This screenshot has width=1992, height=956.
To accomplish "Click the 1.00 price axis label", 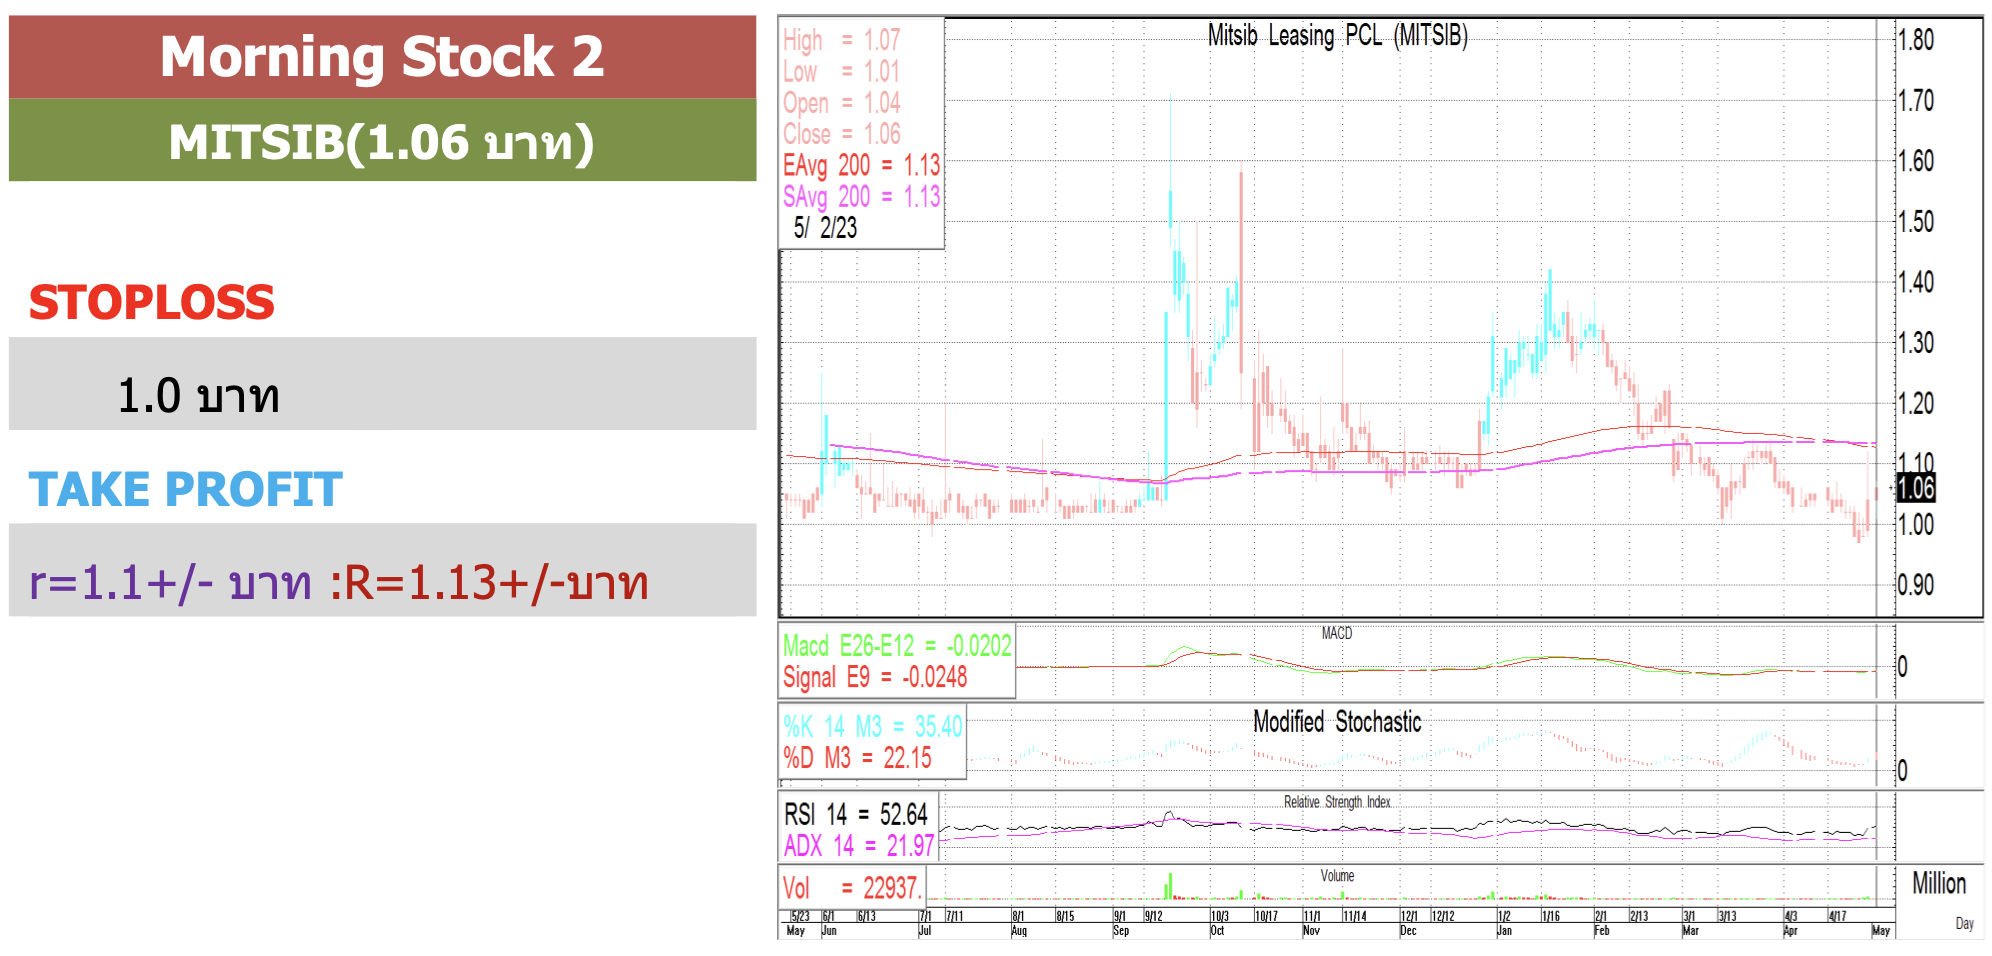I will tap(1916, 524).
